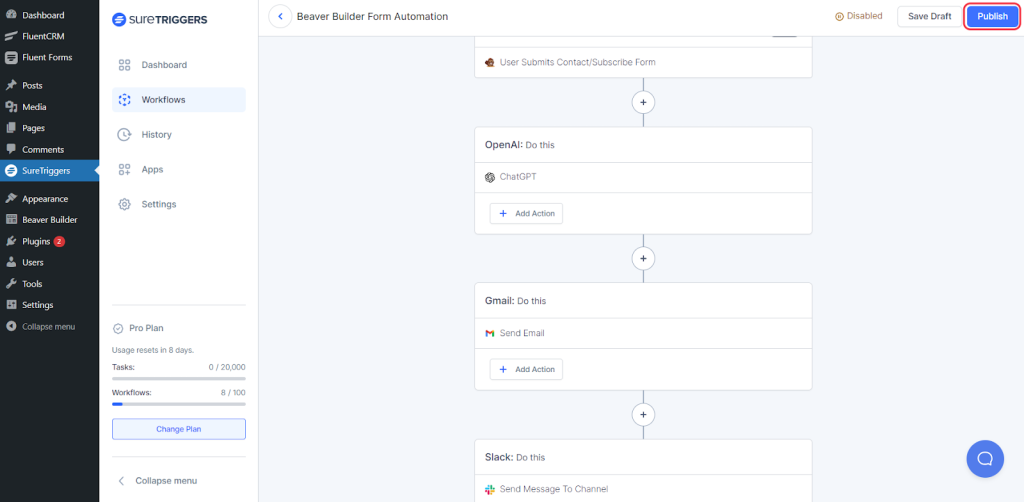This screenshot has width=1024, height=502.
Task: Click plus circle above Slack step
Action: (x=643, y=414)
